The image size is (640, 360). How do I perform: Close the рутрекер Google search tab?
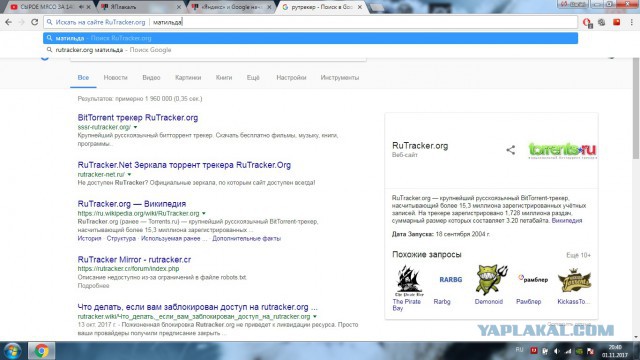tap(360, 7)
